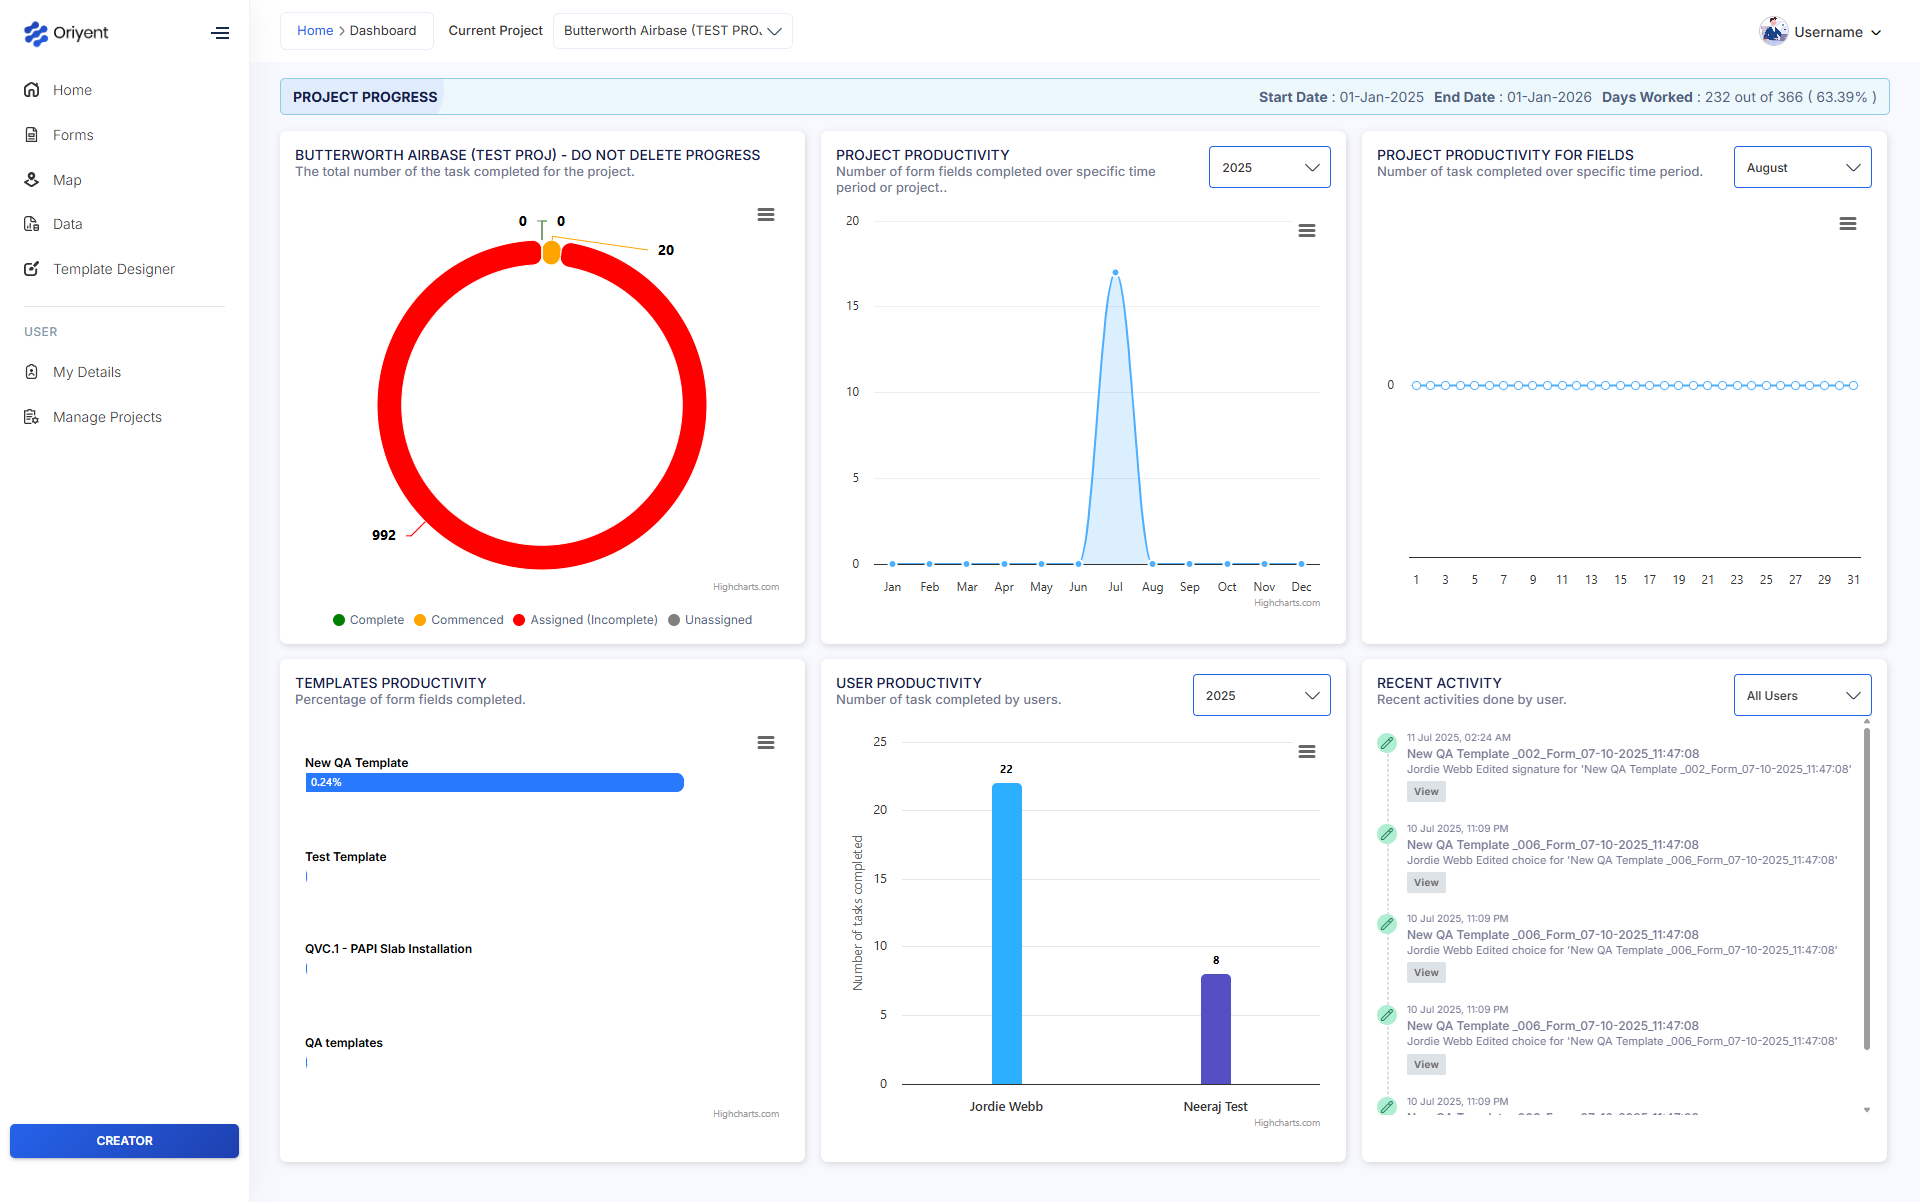
Task: Open the Map section from the sidebar
Action: (69, 179)
